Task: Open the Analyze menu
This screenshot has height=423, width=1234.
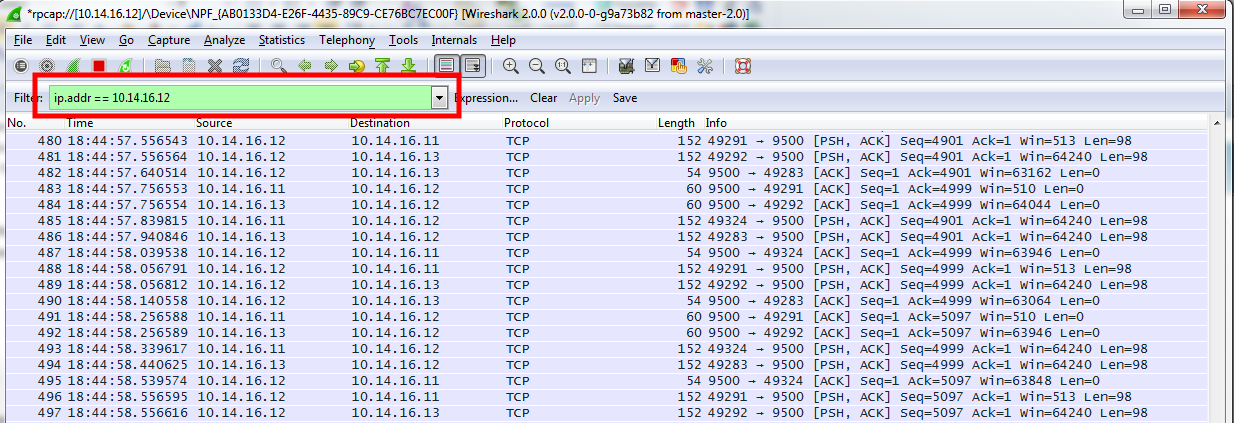Action: 225,40
